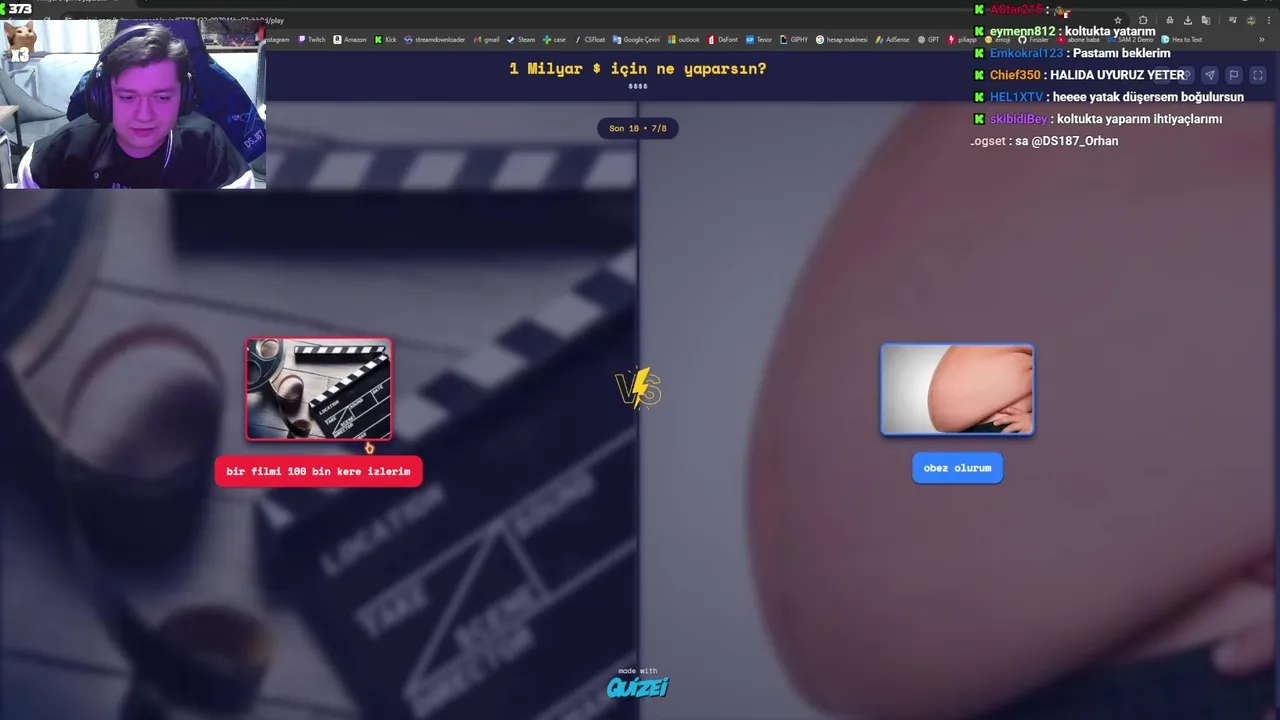Open the translate page icon

coord(1206,20)
